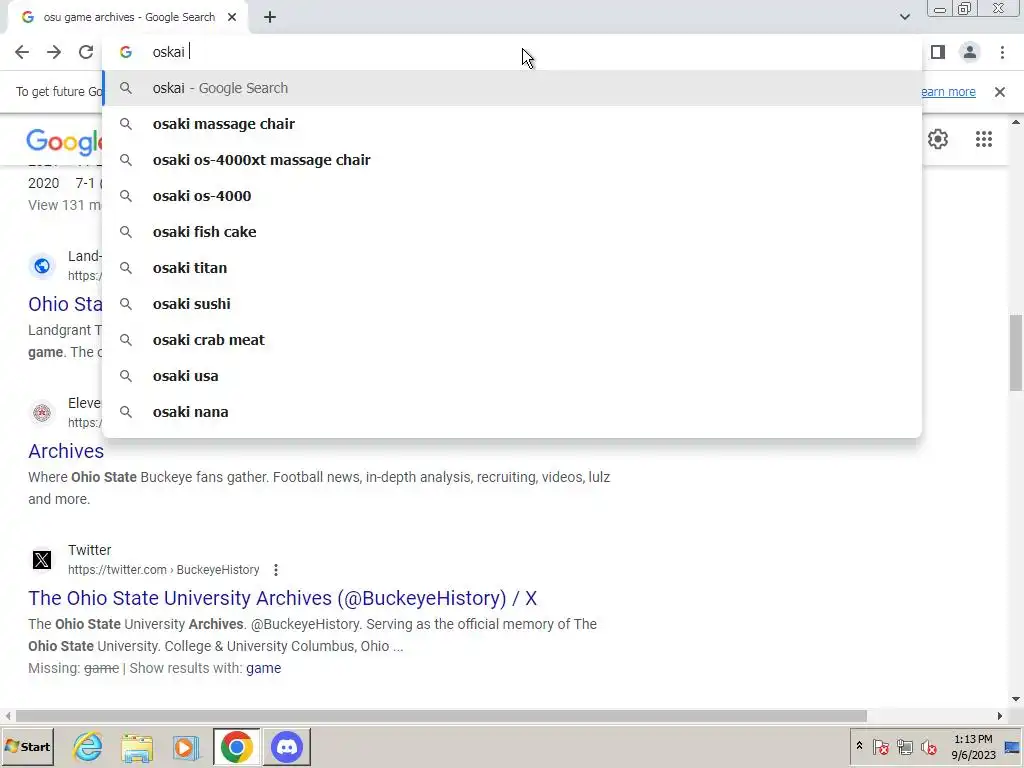Open the Archives search result link
Viewport: 1024px width, 768px height.
pyautogui.click(x=66, y=451)
